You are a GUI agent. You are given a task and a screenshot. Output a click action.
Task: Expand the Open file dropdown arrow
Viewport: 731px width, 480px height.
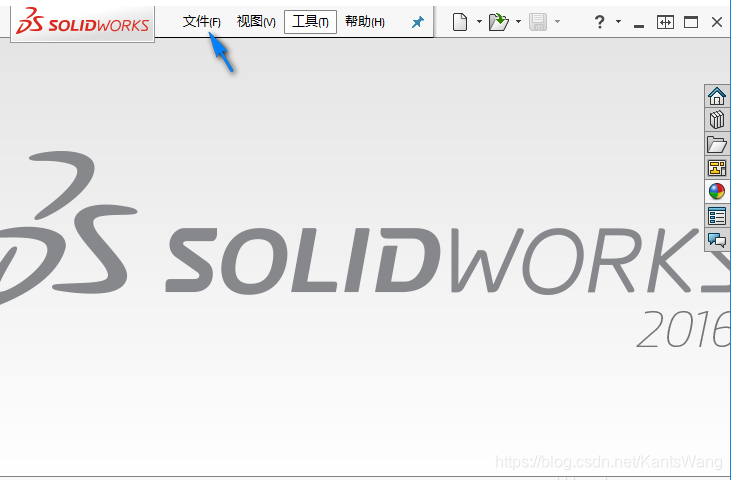pyautogui.click(x=518, y=21)
